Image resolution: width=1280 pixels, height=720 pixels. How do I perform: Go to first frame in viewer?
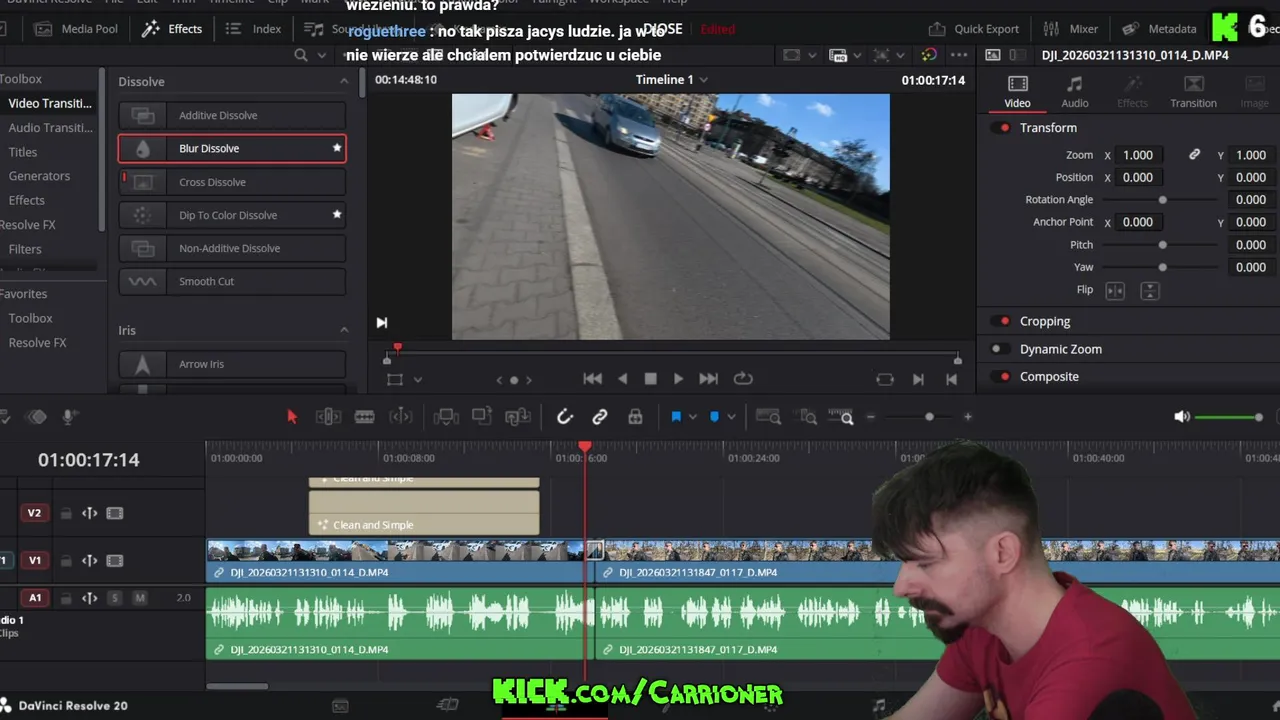tap(593, 379)
